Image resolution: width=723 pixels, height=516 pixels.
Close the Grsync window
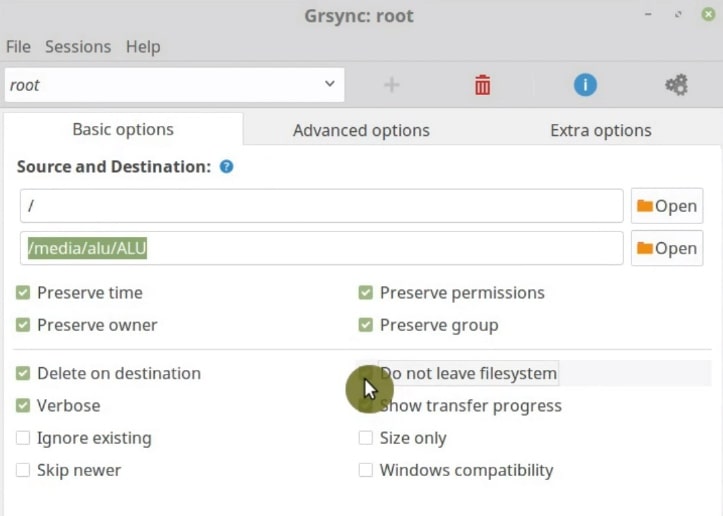tap(708, 15)
